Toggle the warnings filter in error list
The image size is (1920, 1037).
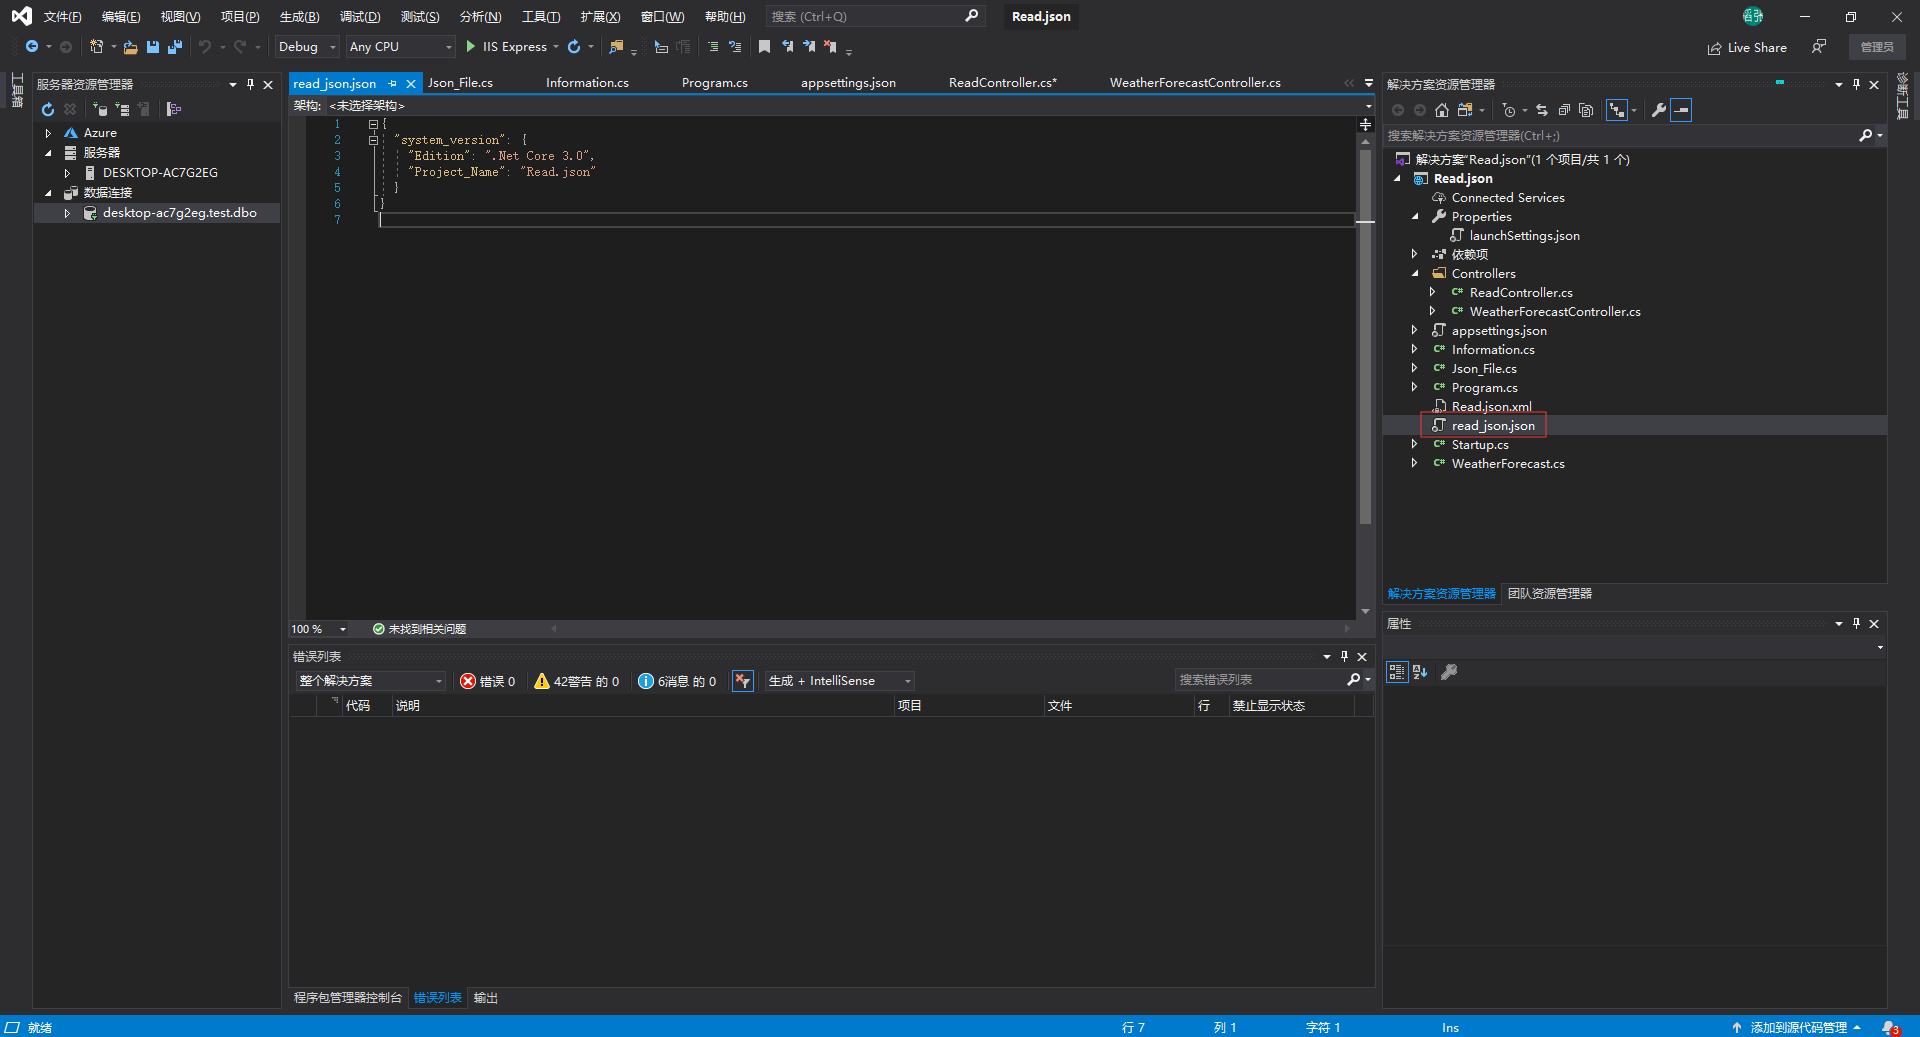(577, 681)
